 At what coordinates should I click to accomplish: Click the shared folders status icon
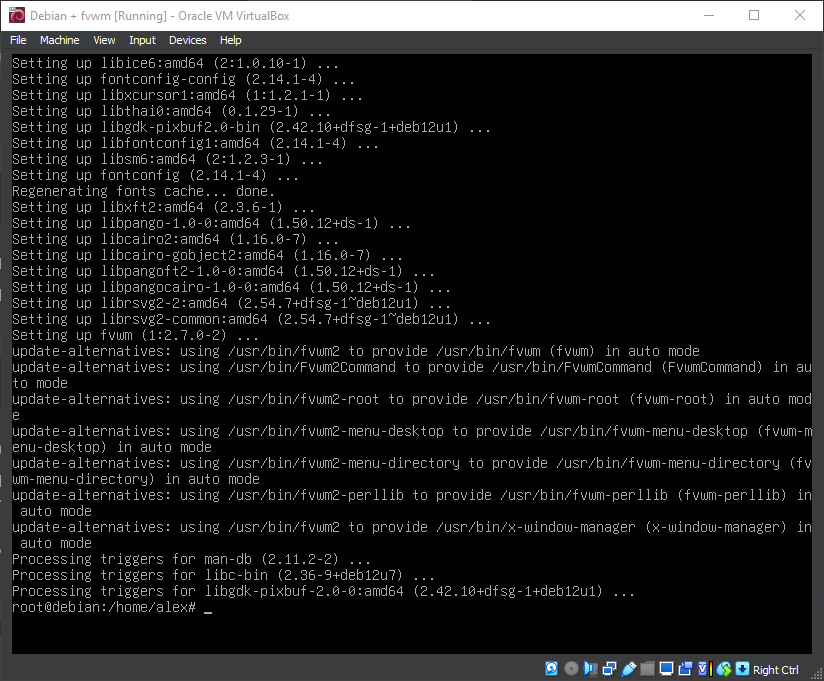pyautogui.click(x=647, y=668)
